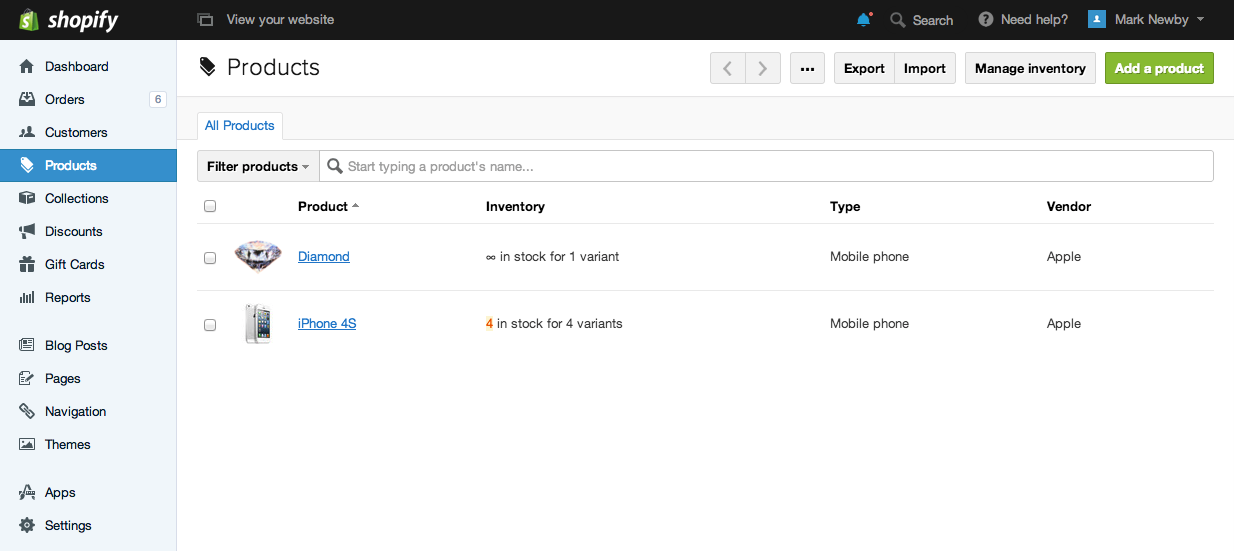Image resolution: width=1234 pixels, height=551 pixels.
Task: Click the Navigation link icon
Action: [27, 411]
